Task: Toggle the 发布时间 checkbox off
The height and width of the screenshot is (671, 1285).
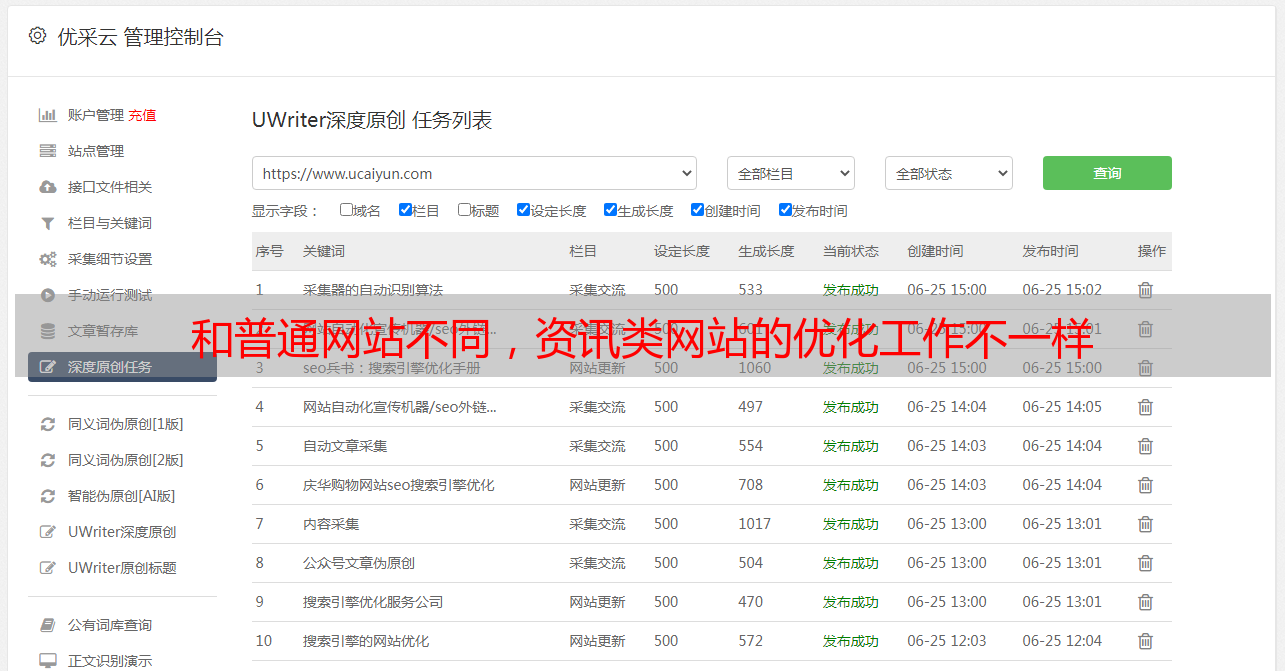Action: click(785, 210)
